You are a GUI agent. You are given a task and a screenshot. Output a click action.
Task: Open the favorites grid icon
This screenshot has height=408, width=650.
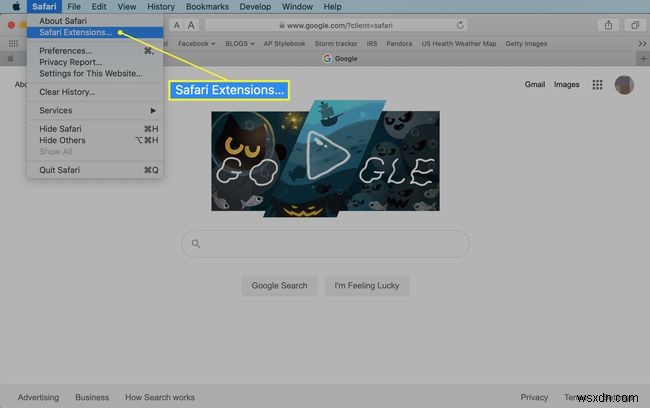pos(13,44)
